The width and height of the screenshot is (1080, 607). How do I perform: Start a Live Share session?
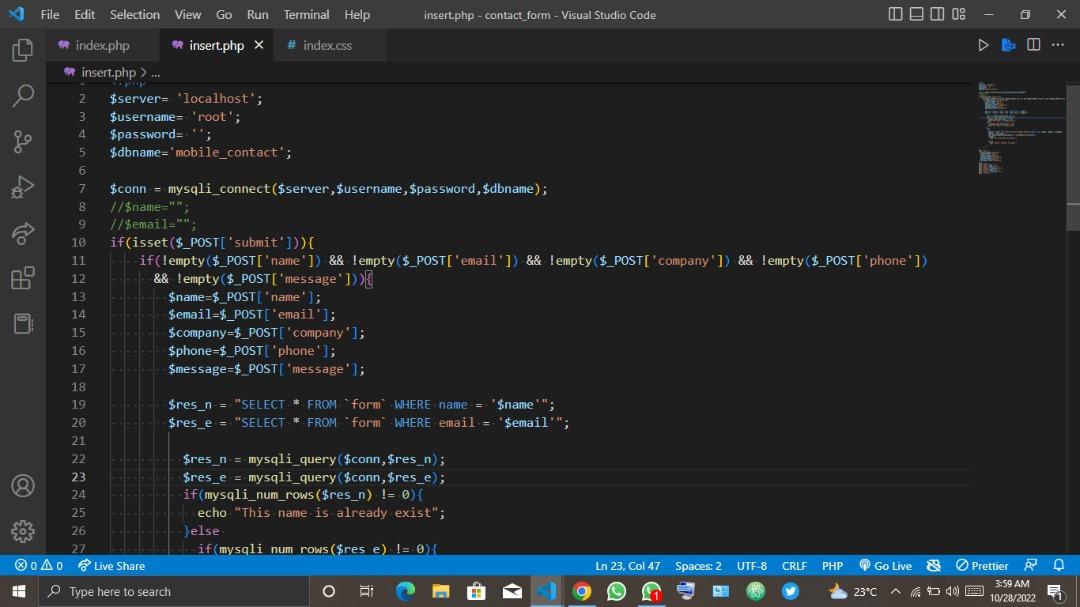pyautogui.click(x=111, y=566)
